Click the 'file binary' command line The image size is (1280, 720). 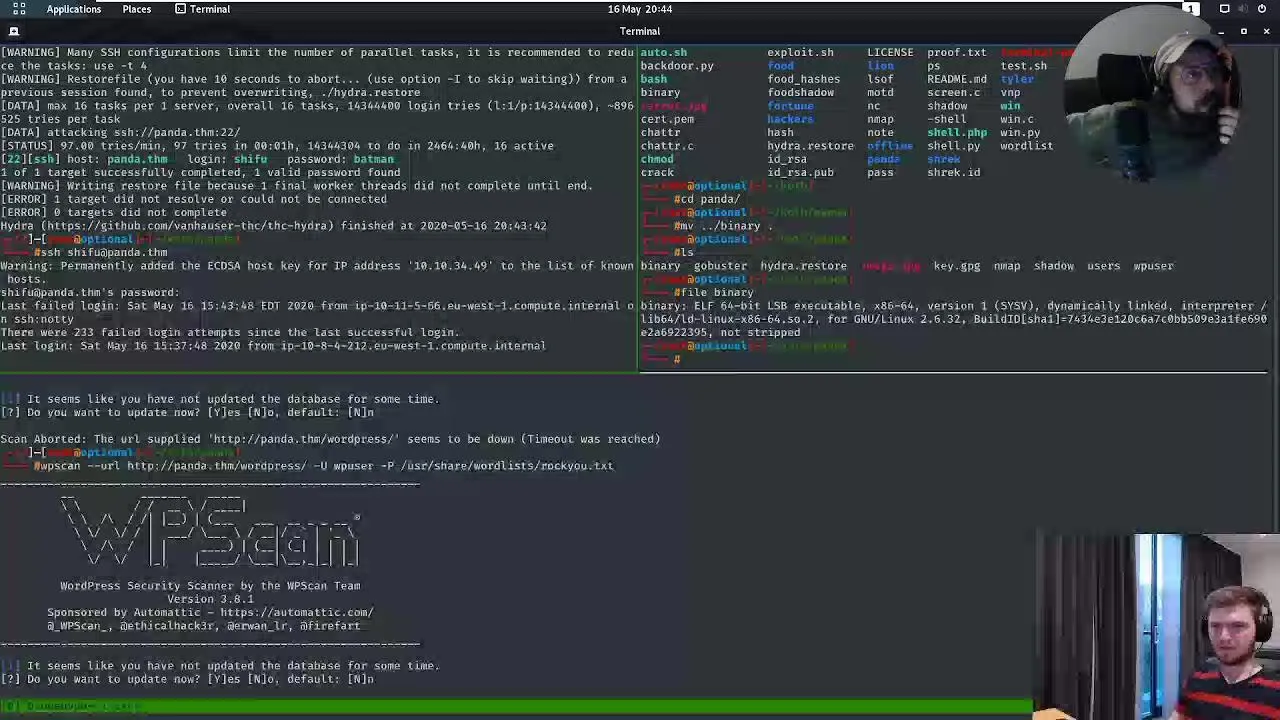click(717, 292)
